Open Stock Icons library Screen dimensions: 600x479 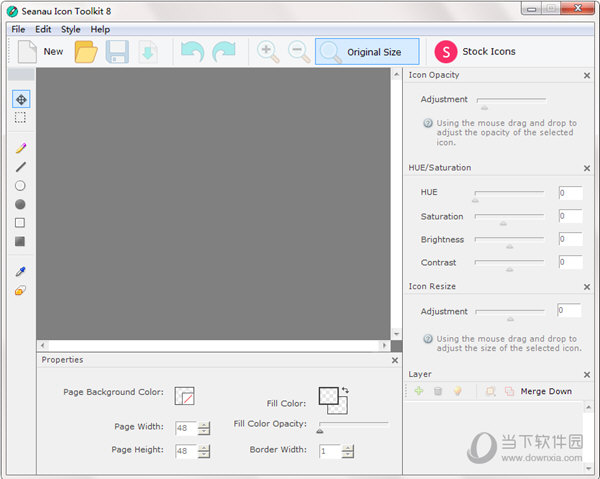tap(474, 52)
